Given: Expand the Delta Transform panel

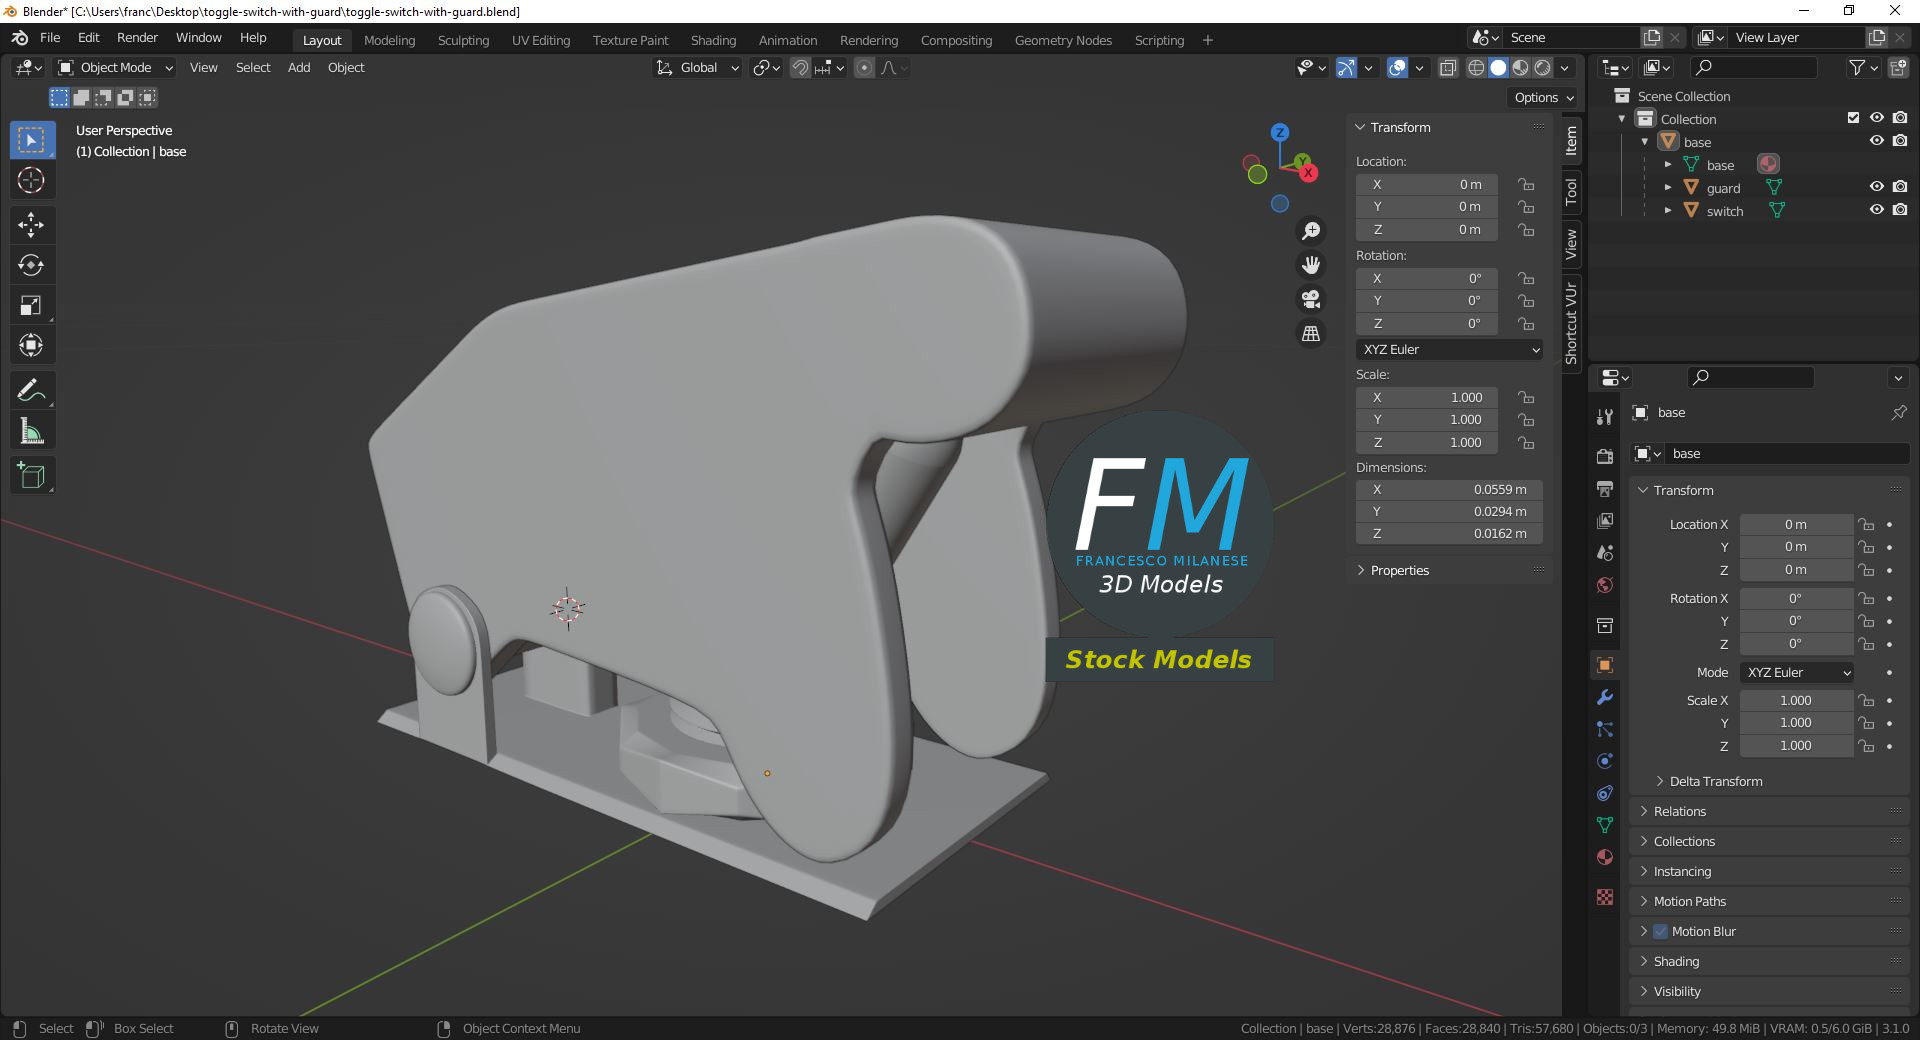Looking at the screenshot, I should [x=1715, y=782].
